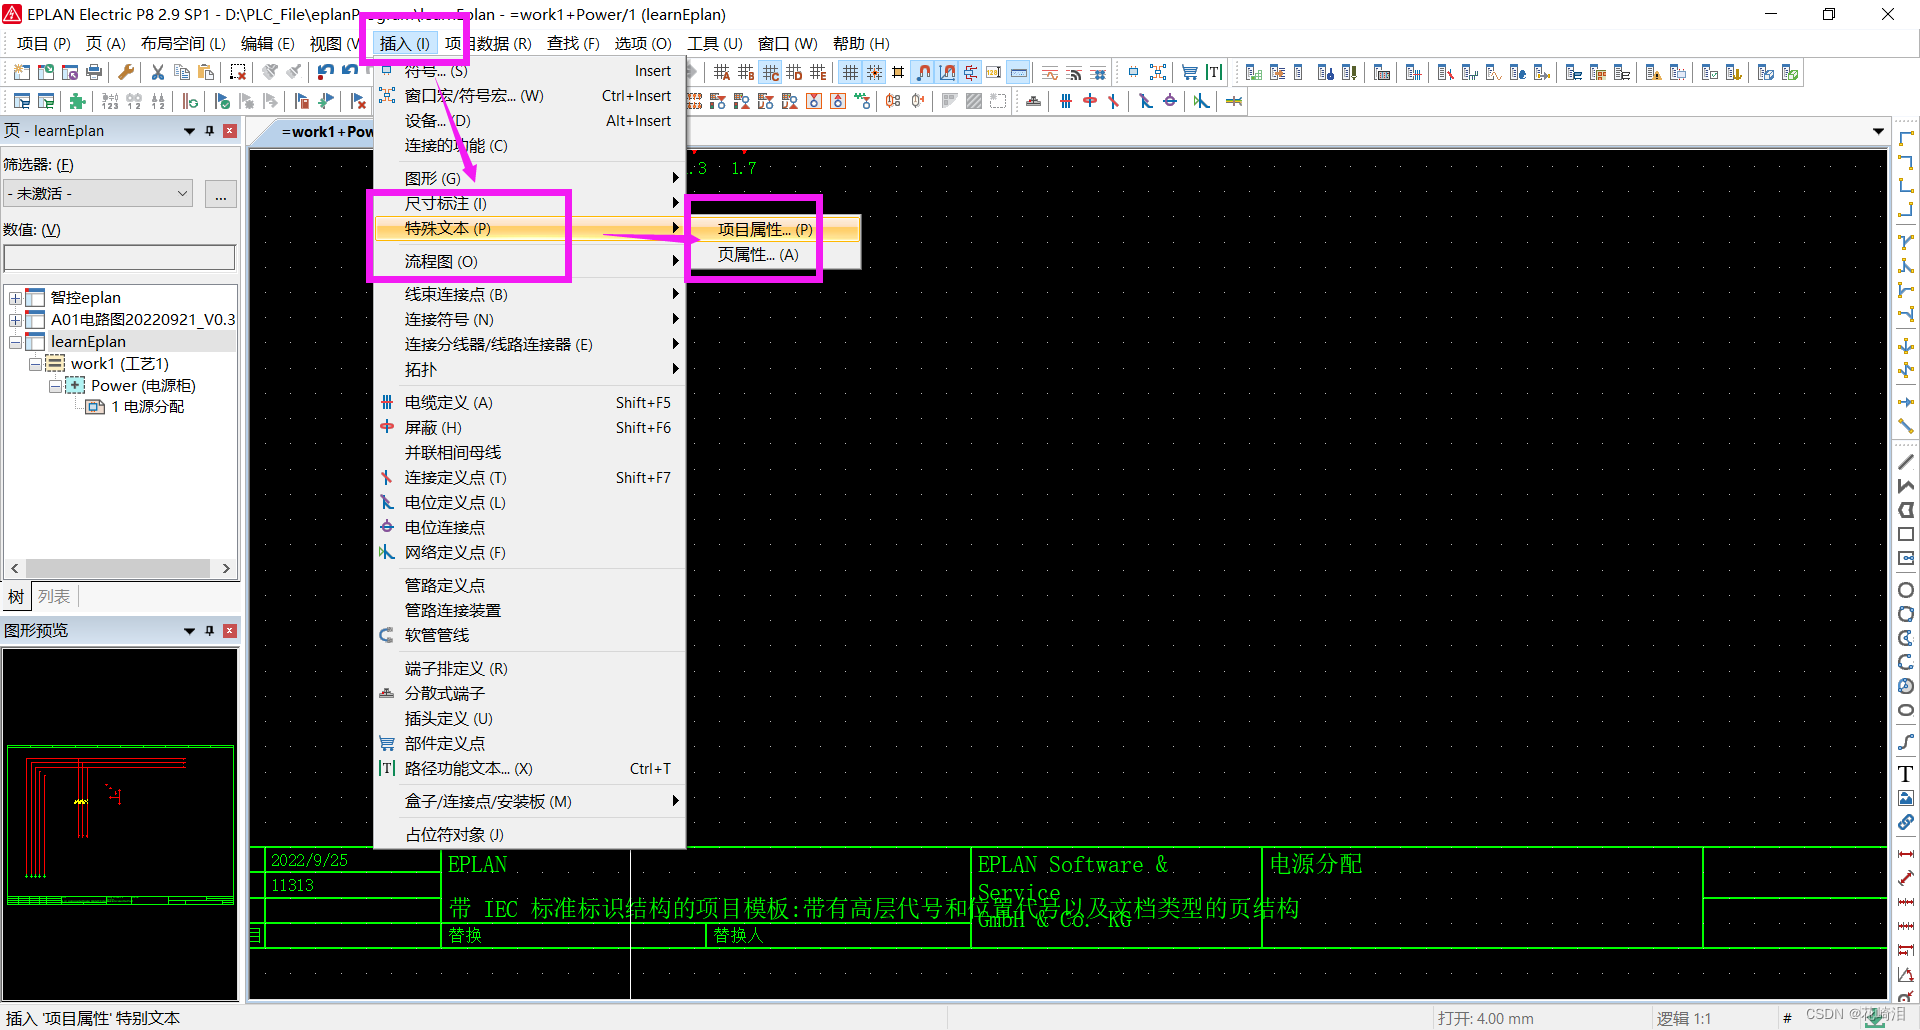Click the delete selection area icon
The image size is (1920, 1030).
point(238,72)
